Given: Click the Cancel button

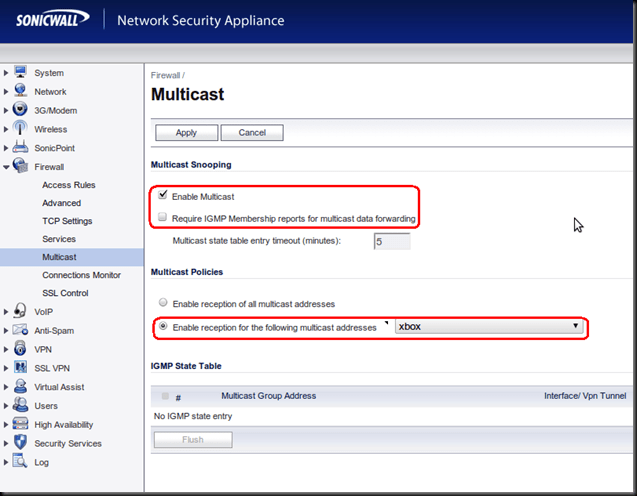Looking at the screenshot, I should pos(252,133).
